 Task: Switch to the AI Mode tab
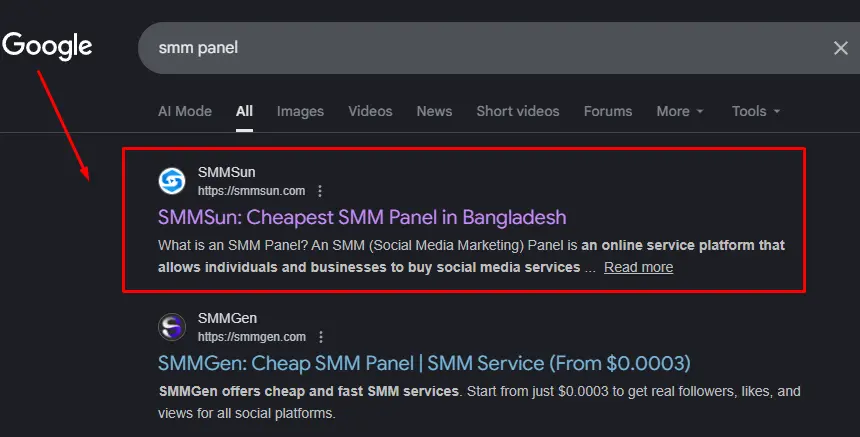pyautogui.click(x=185, y=111)
